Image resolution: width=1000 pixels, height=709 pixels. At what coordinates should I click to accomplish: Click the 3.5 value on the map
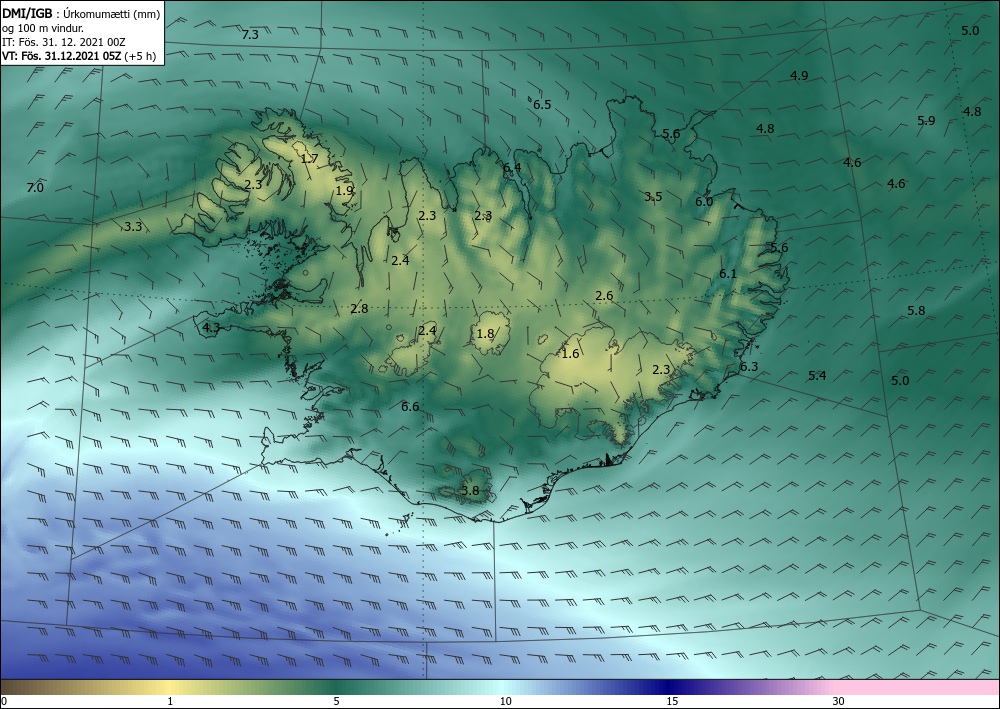[653, 196]
